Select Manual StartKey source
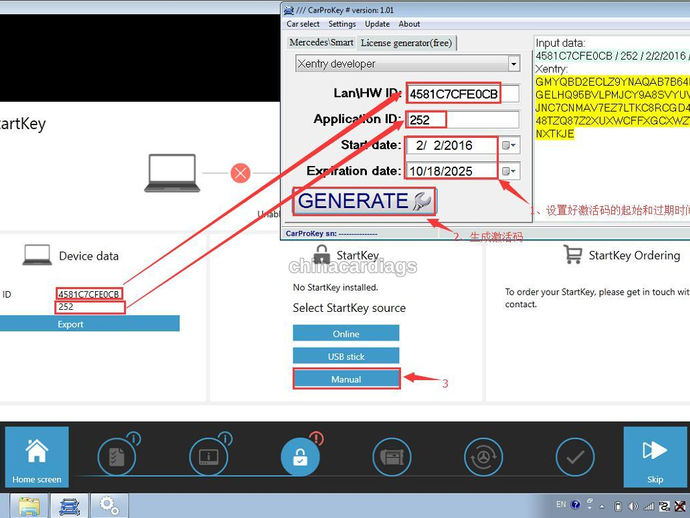This screenshot has width=690, height=518. (x=346, y=379)
